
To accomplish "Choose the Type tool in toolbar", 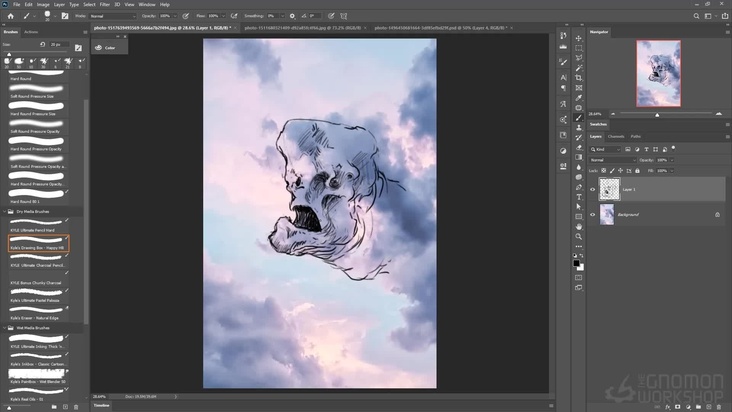I will [579, 197].
